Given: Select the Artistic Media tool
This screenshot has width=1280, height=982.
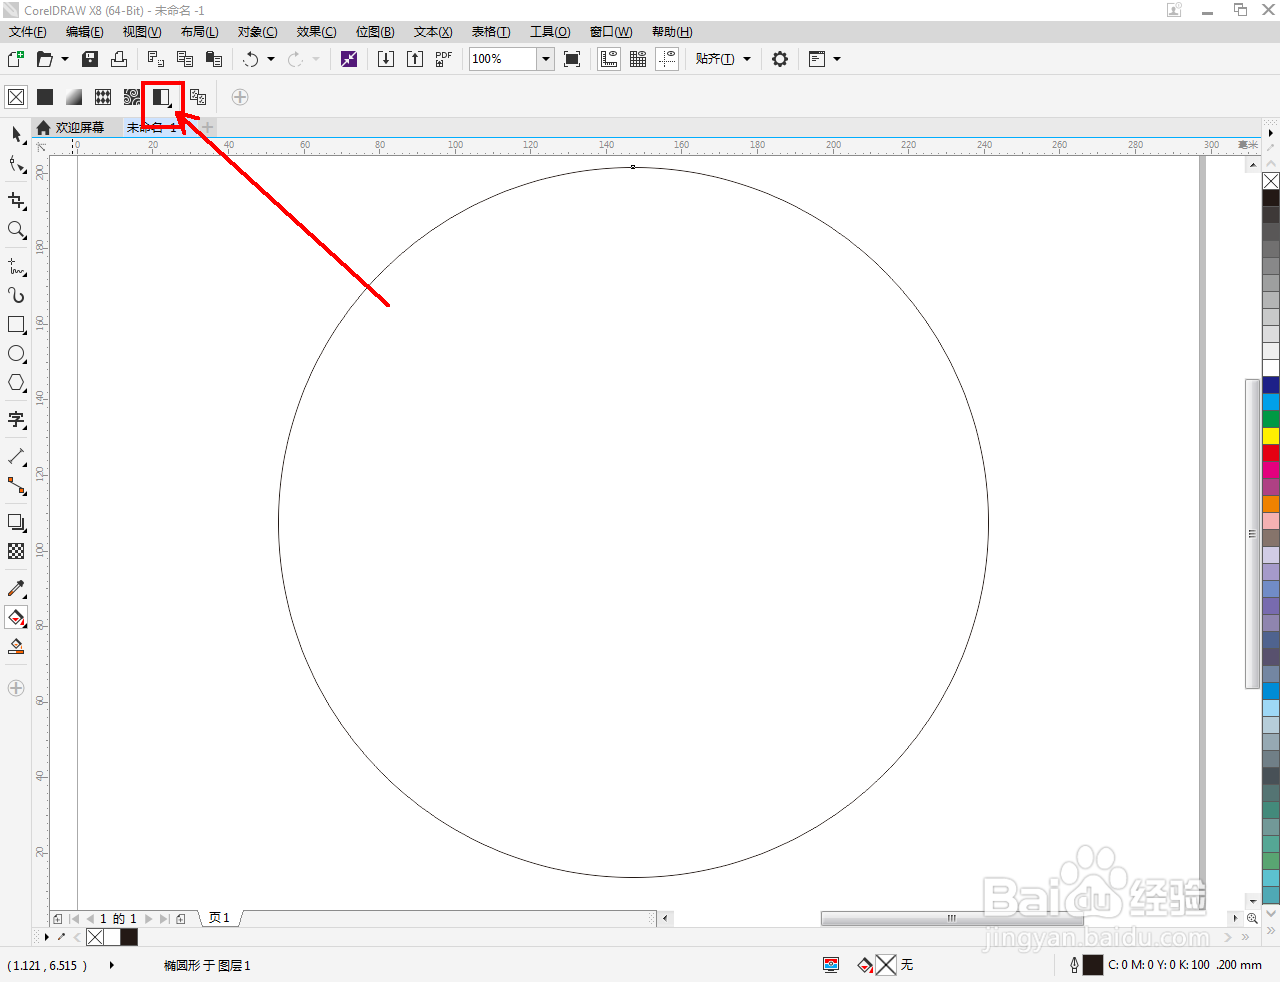Looking at the screenshot, I should pos(17,296).
